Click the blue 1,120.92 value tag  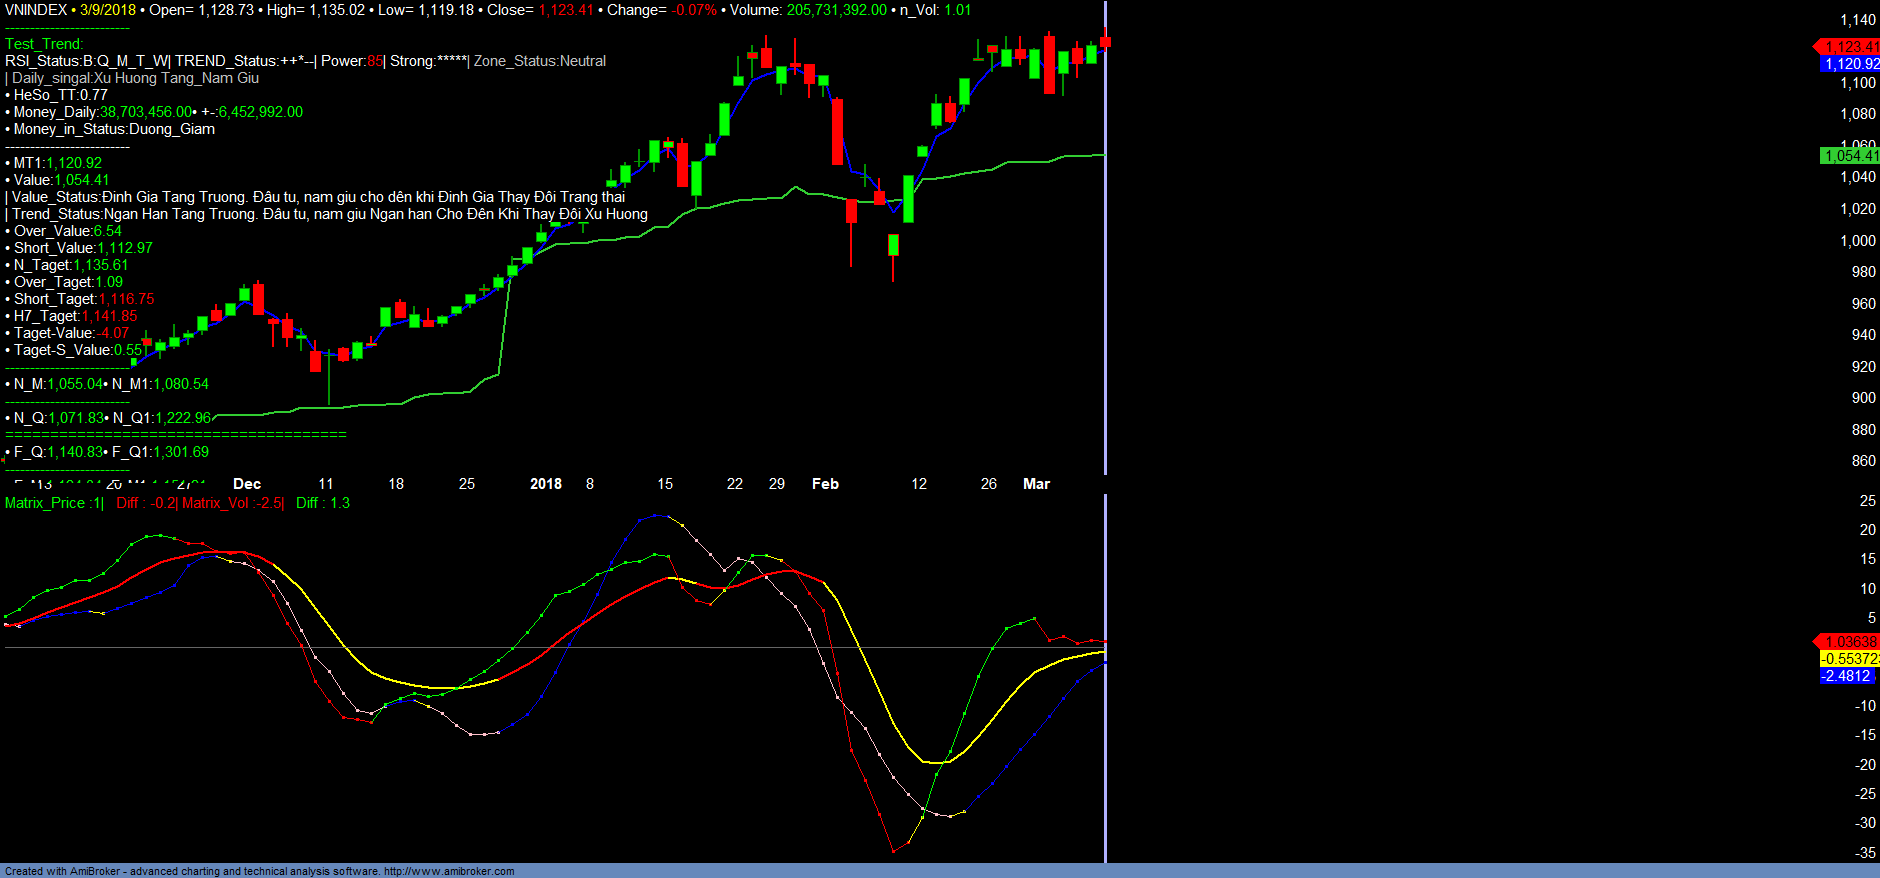point(1851,64)
